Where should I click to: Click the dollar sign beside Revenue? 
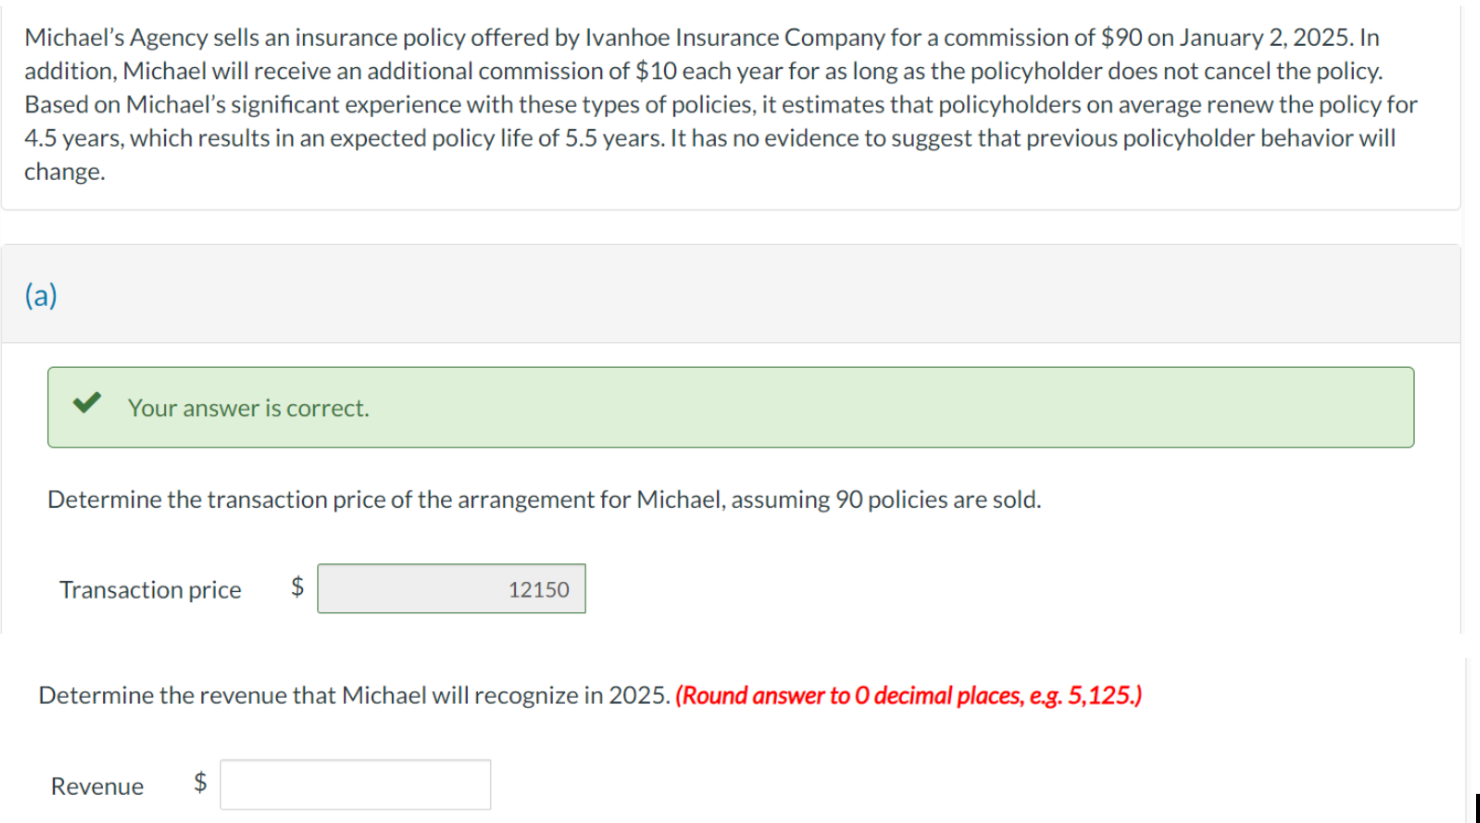tap(199, 786)
